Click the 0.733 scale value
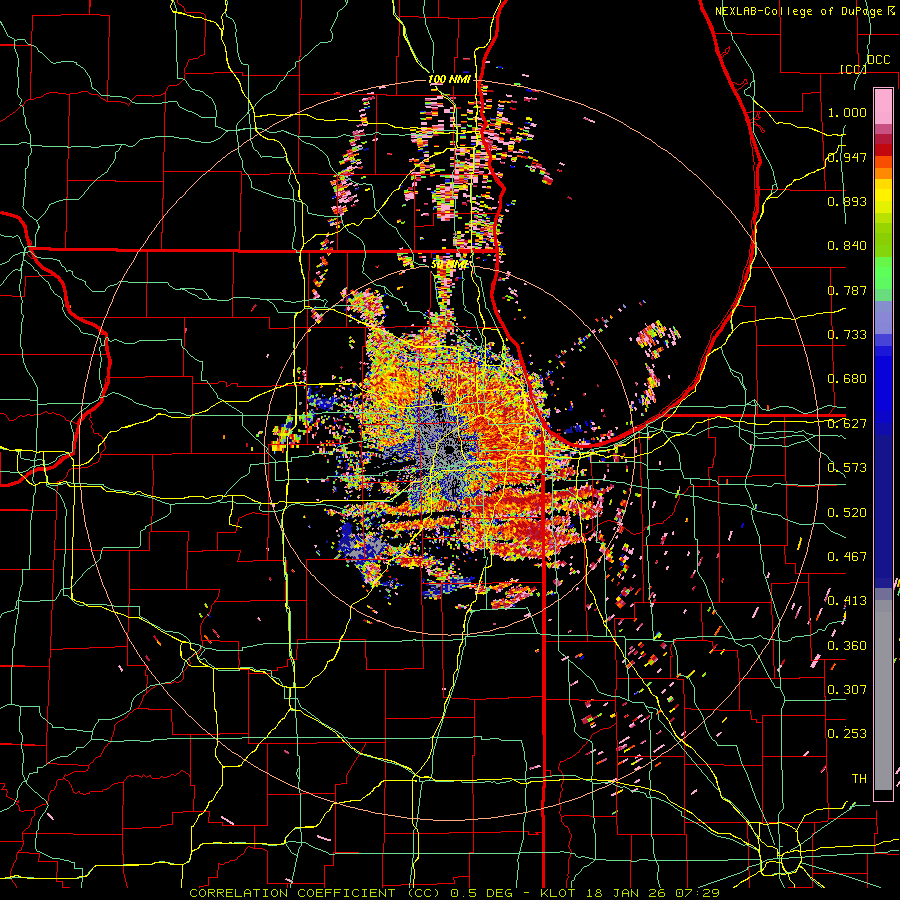This screenshot has height=900, width=900. 847,335
